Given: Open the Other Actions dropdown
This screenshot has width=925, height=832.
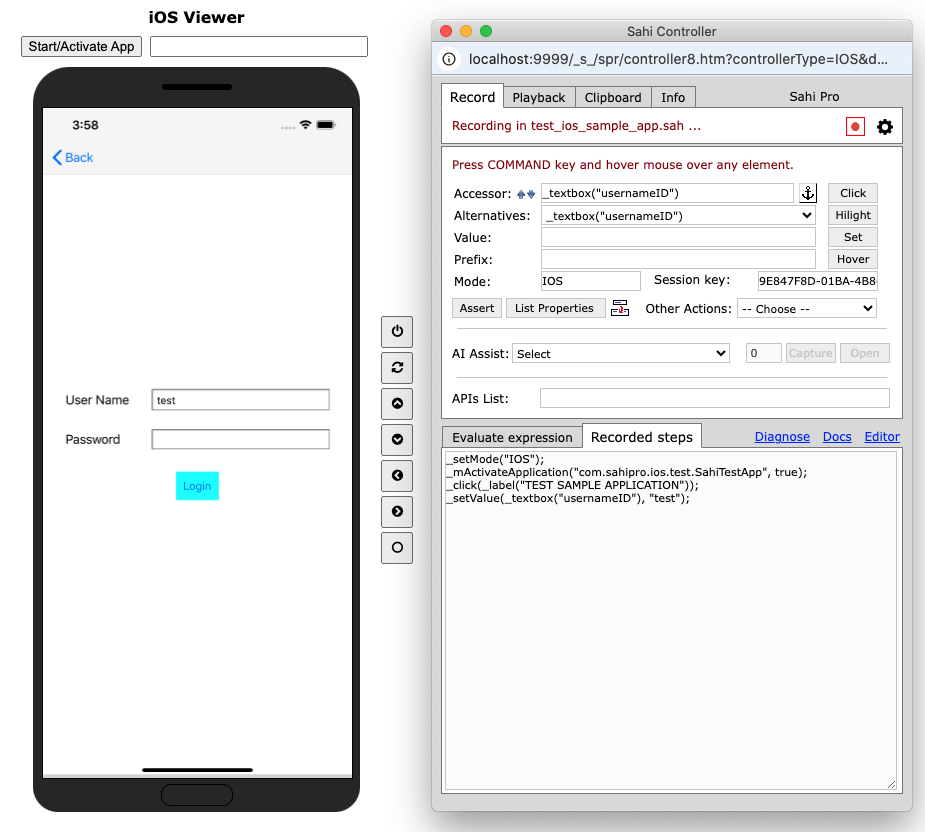Looking at the screenshot, I should [806, 309].
